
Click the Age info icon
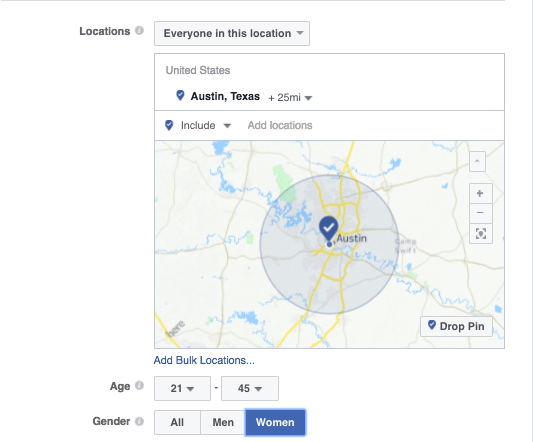(x=139, y=386)
